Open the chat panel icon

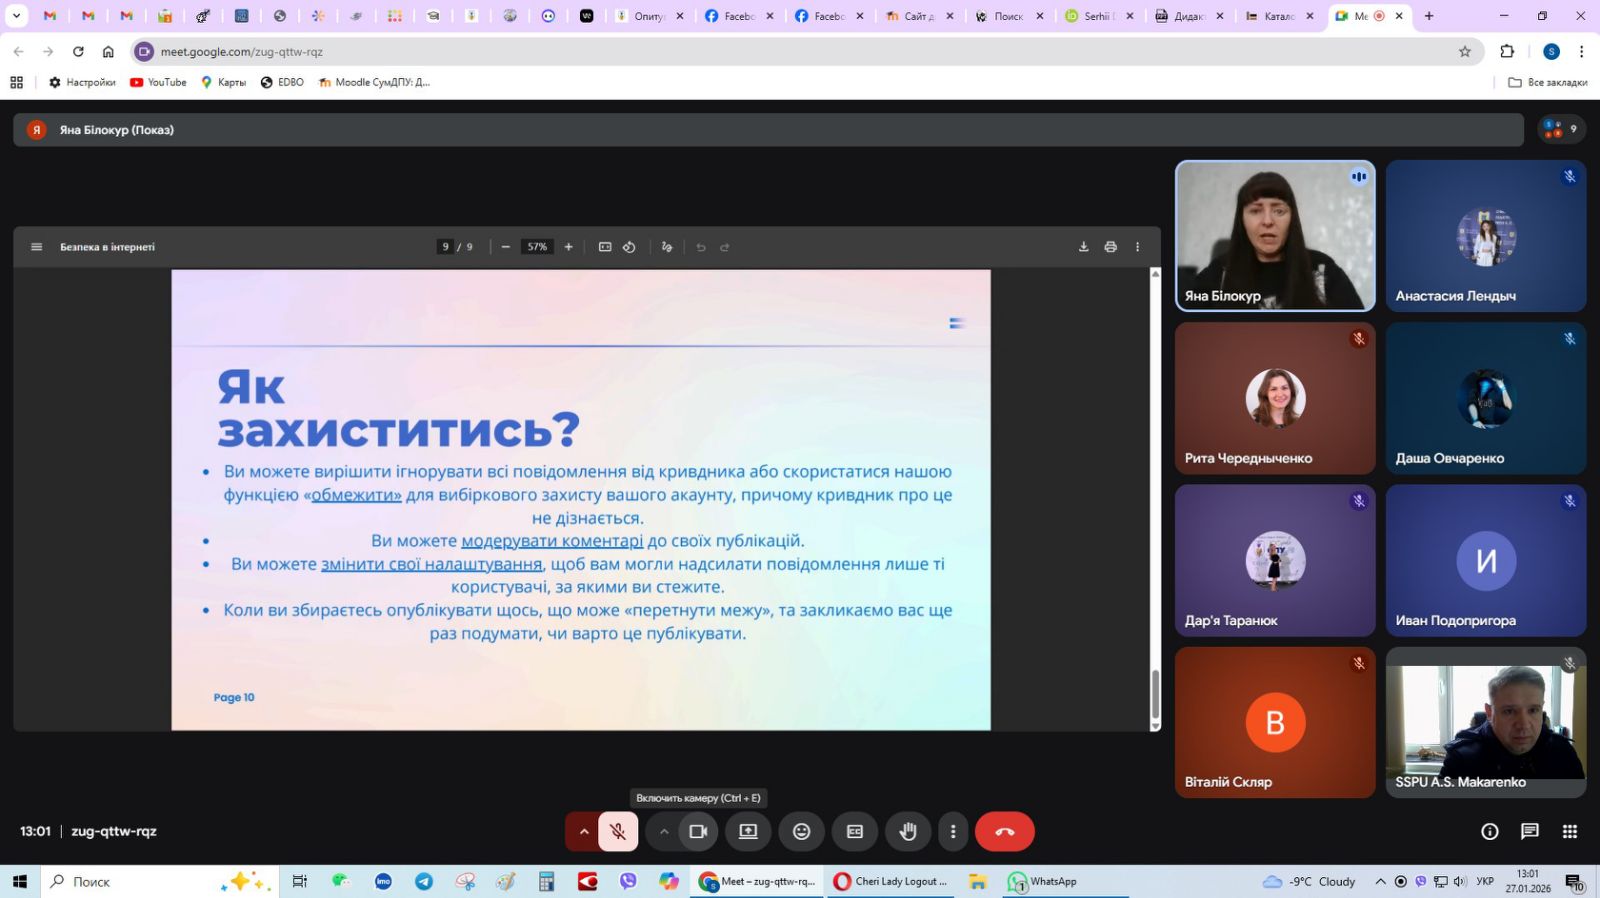[1529, 831]
